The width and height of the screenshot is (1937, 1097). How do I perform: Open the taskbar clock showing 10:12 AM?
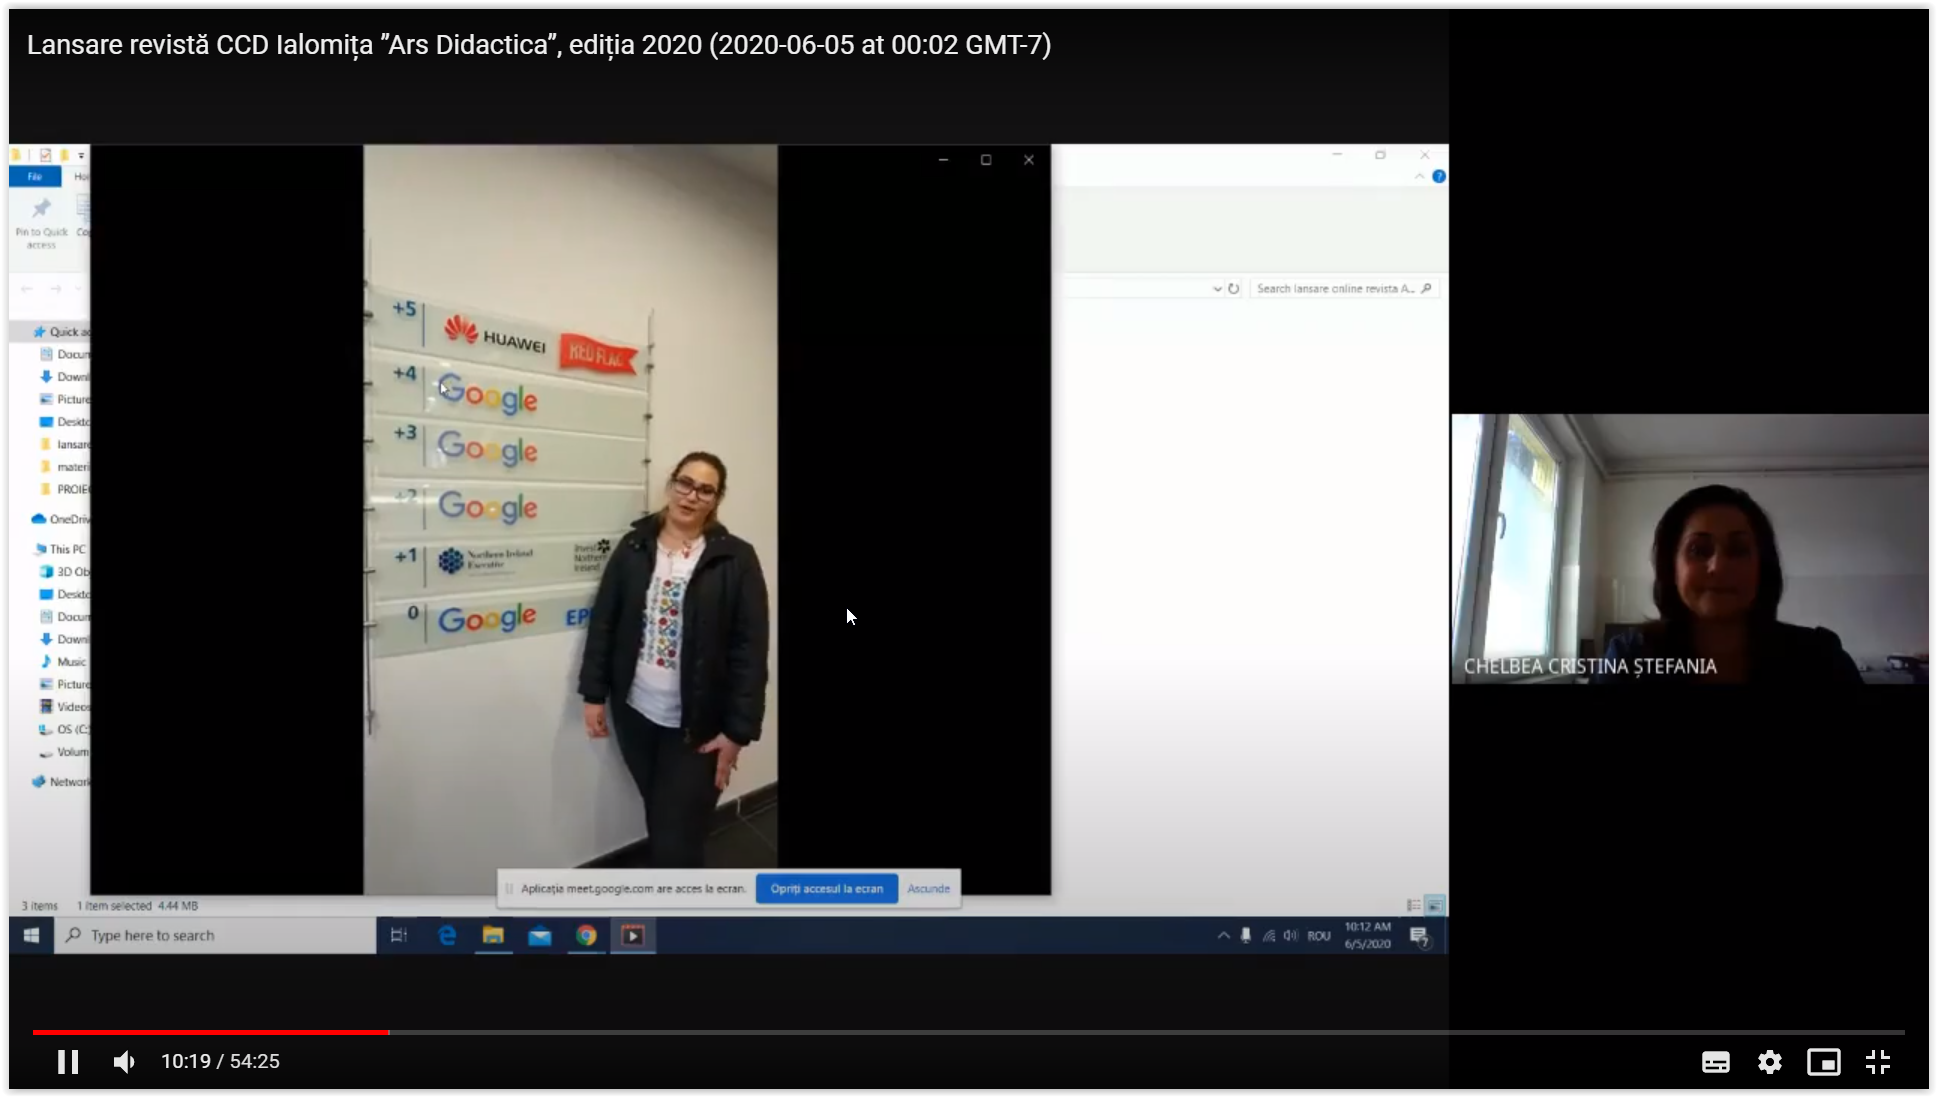[1367, 935]
